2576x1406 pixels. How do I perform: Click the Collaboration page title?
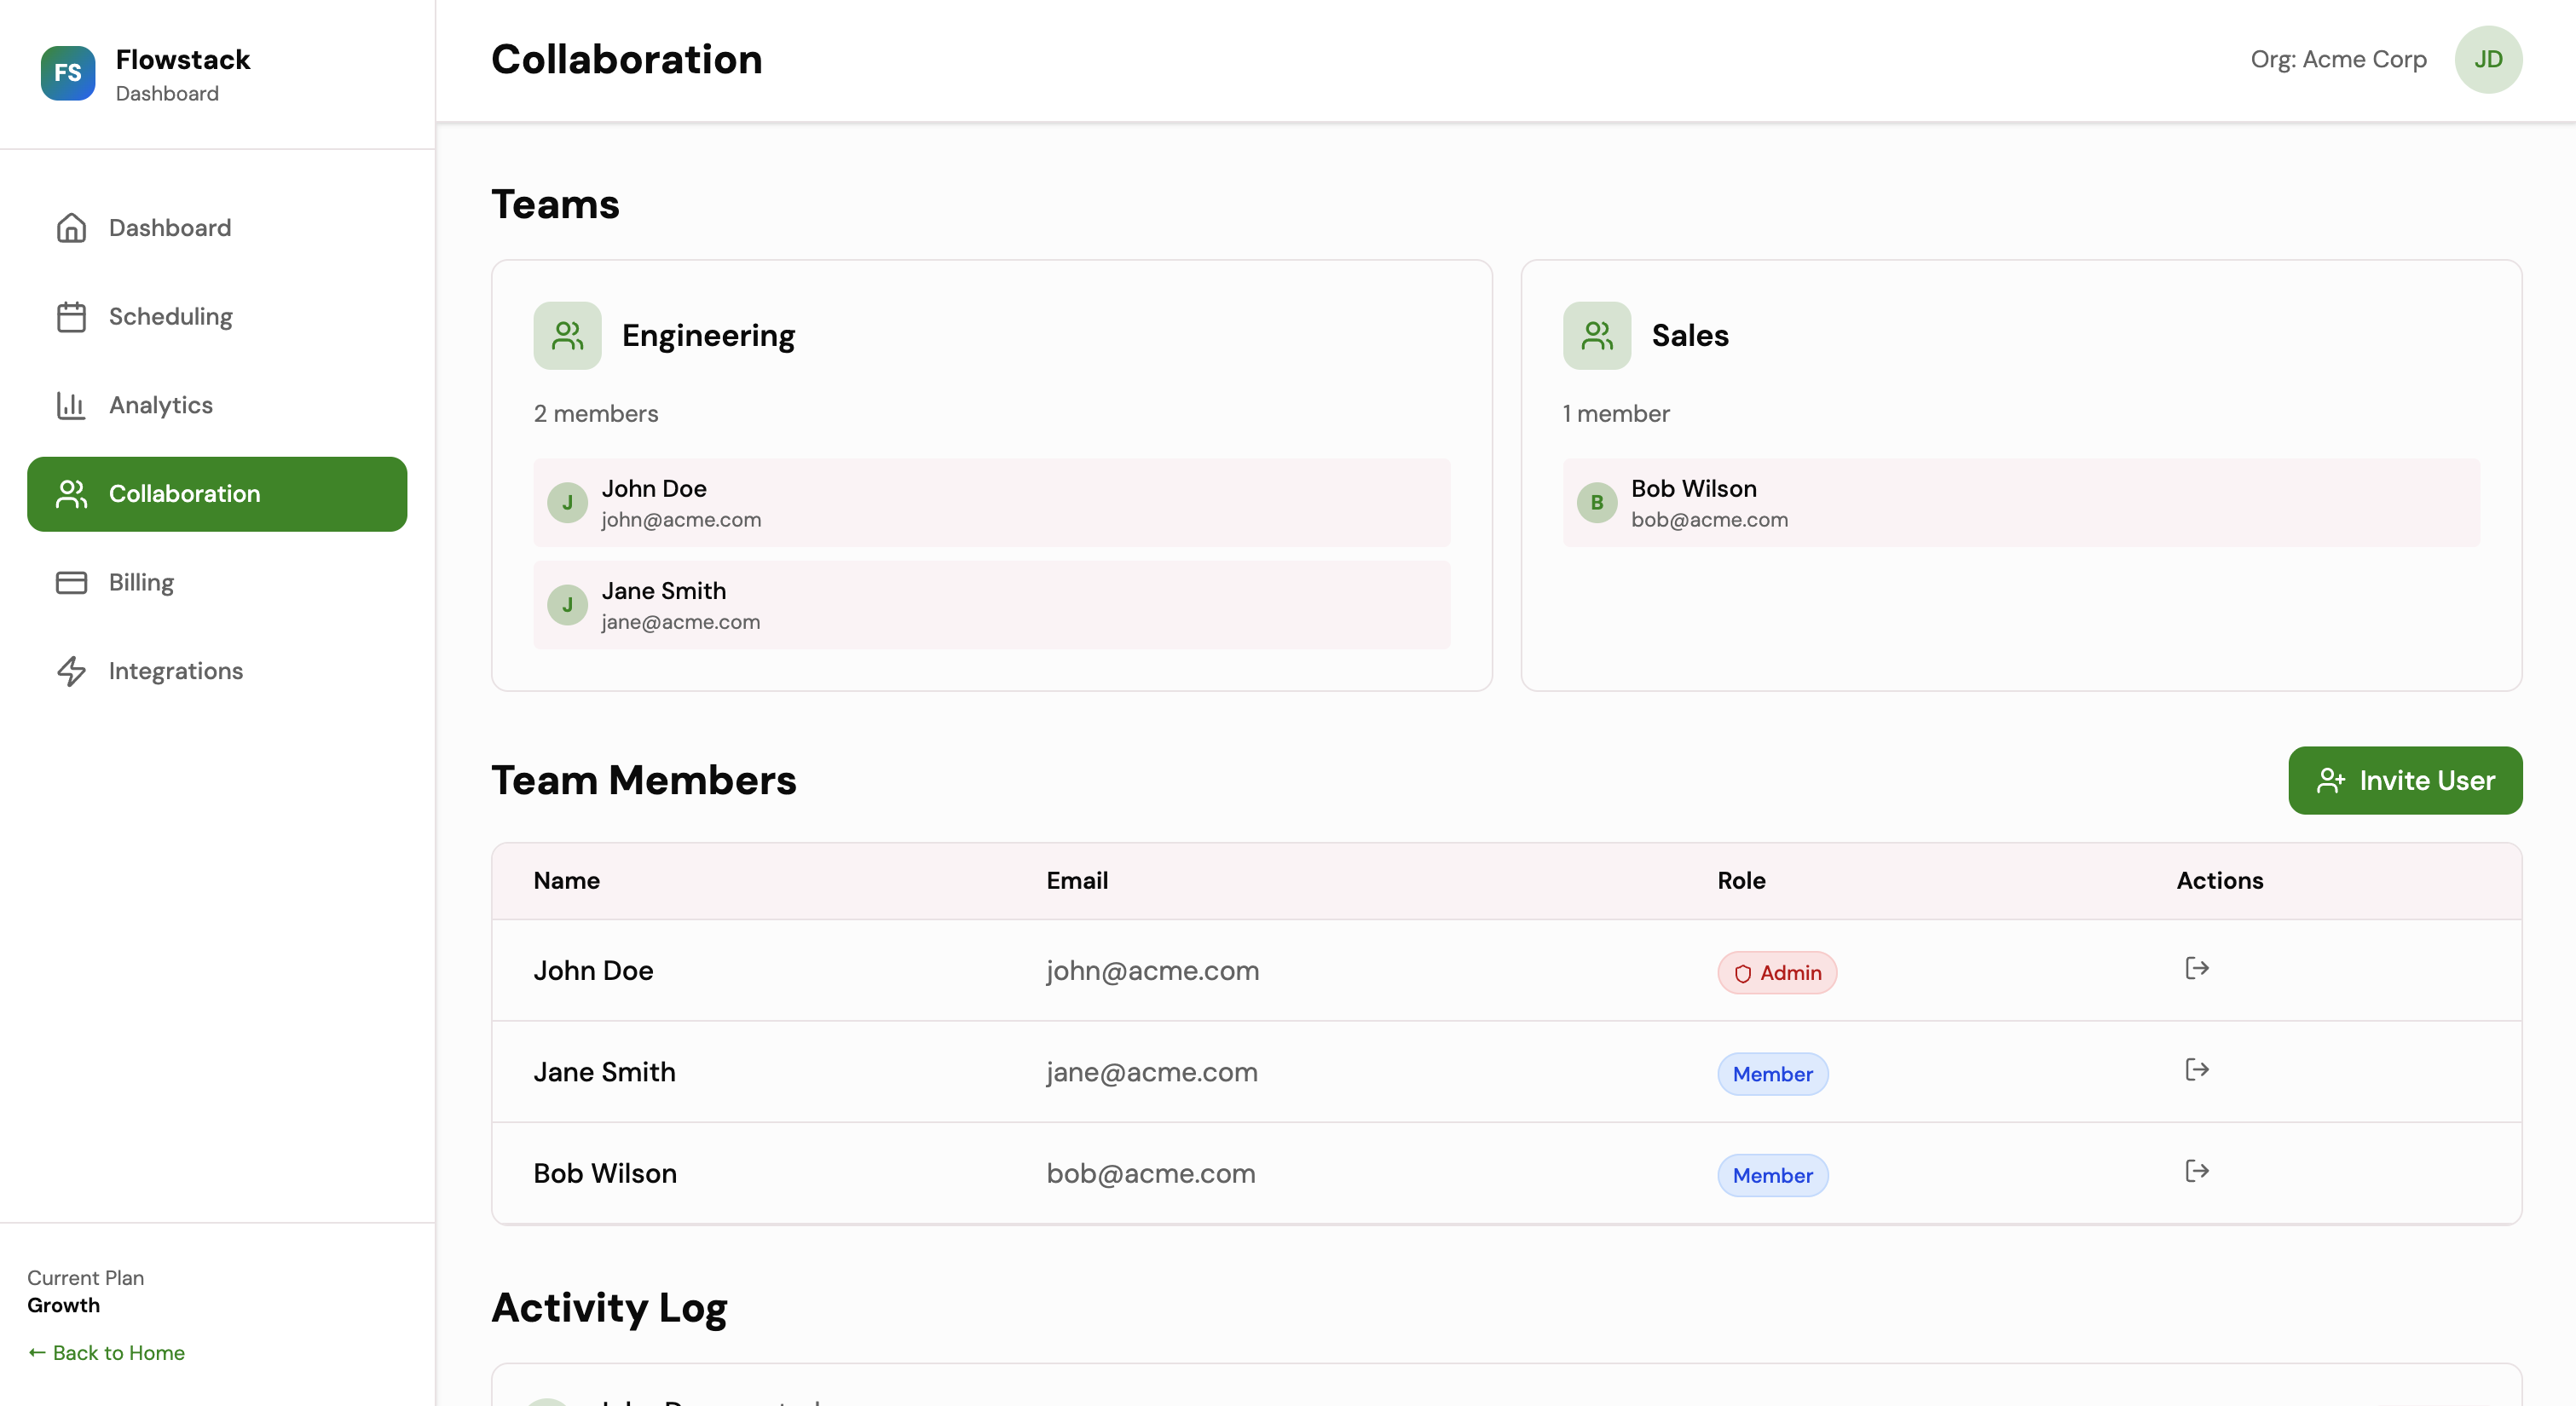point(626,60)
